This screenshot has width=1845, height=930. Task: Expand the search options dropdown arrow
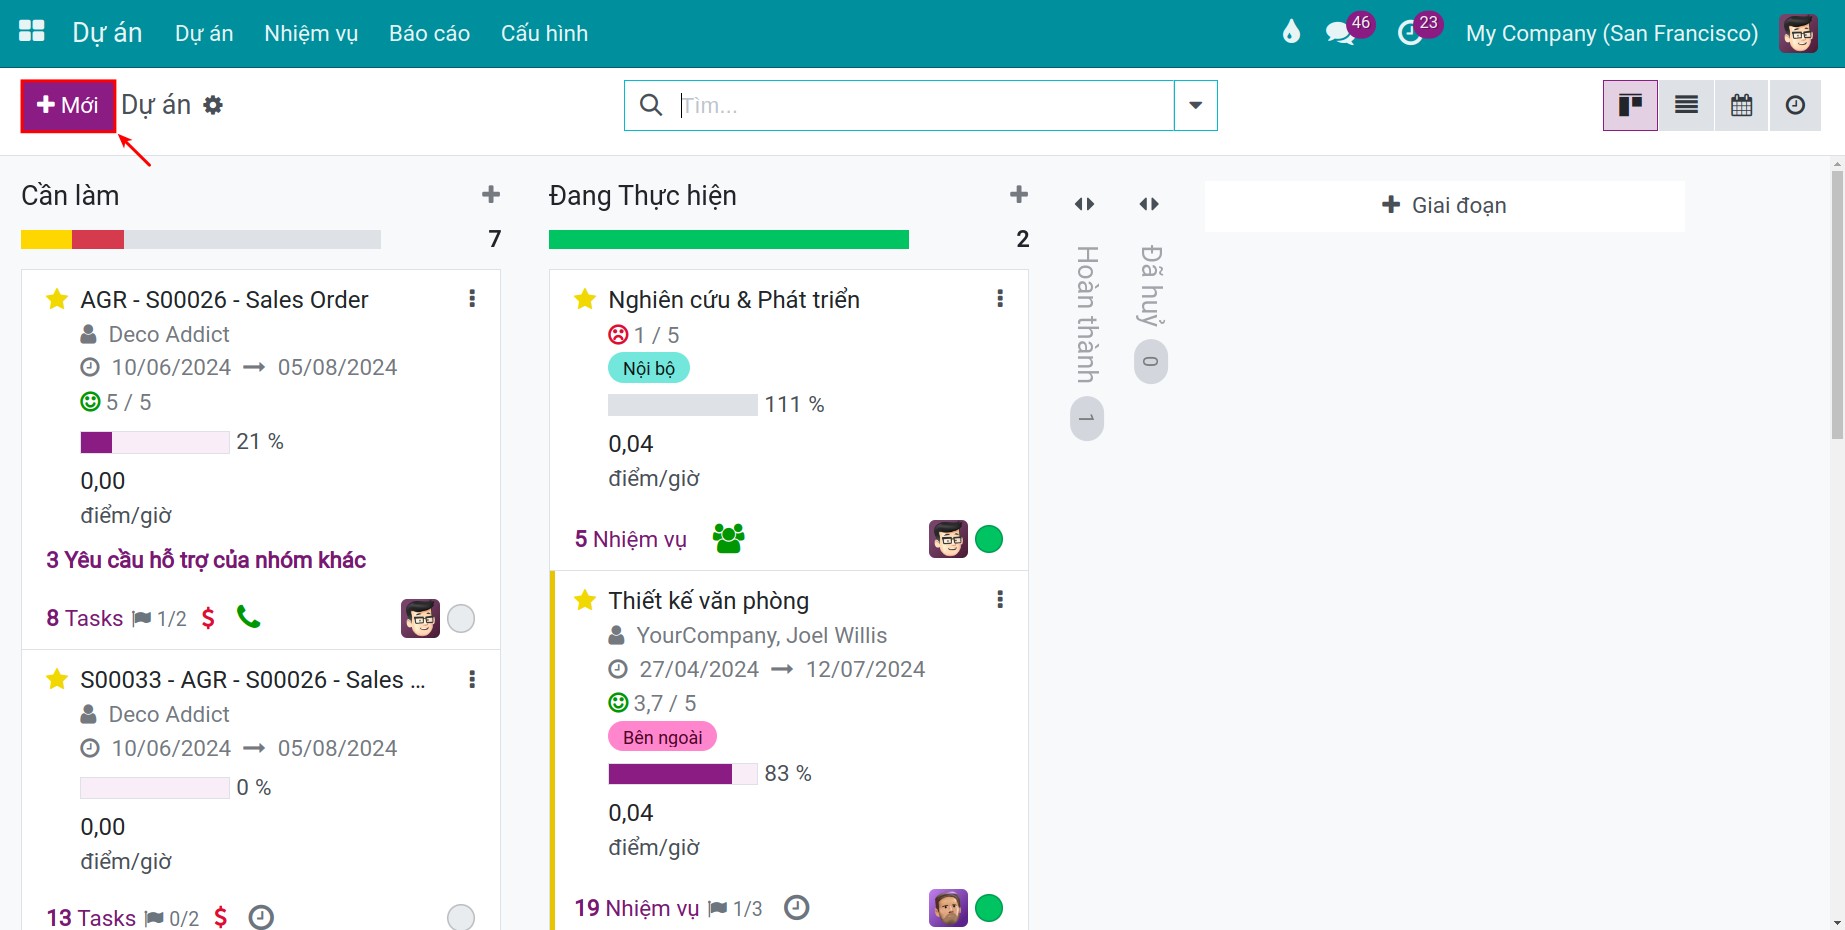(1195, 105)
